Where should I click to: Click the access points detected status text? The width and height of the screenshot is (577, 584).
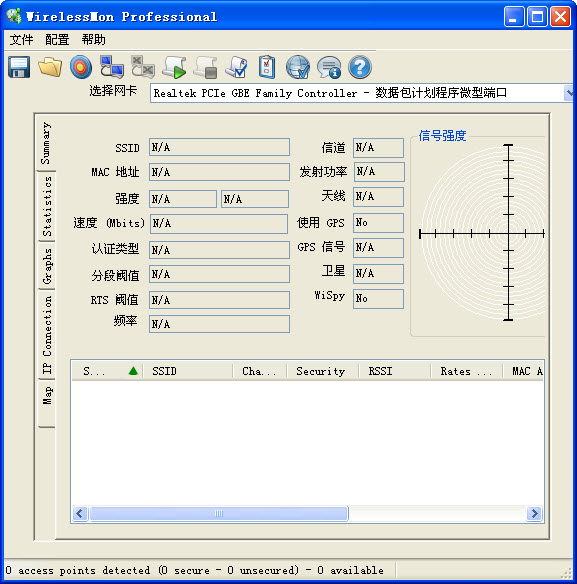point(194,571)
